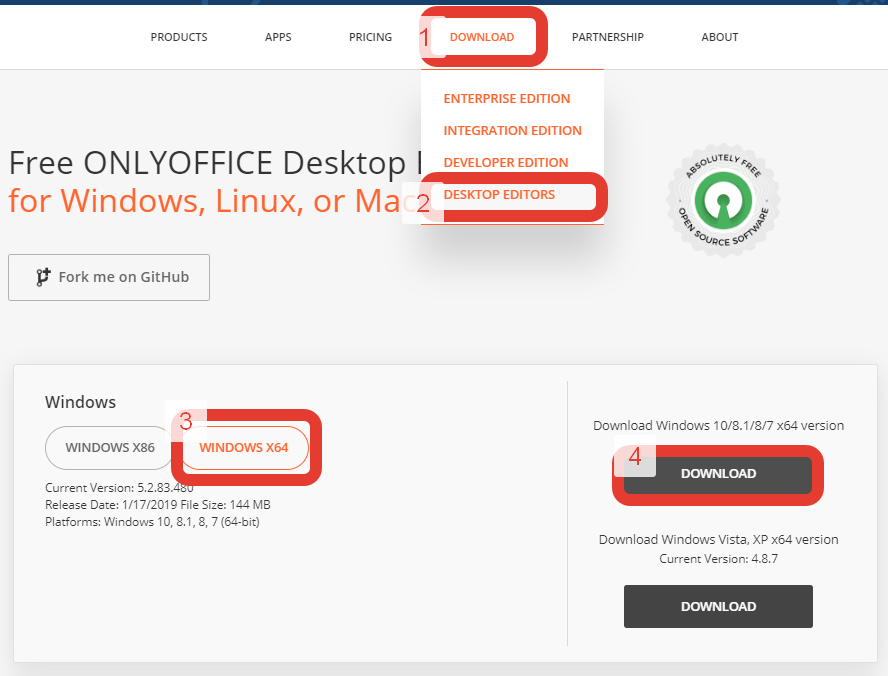Click the Current Version: 4.8.7 text
The height and width of the screenshot is (676, 888).
click(718, 559)
